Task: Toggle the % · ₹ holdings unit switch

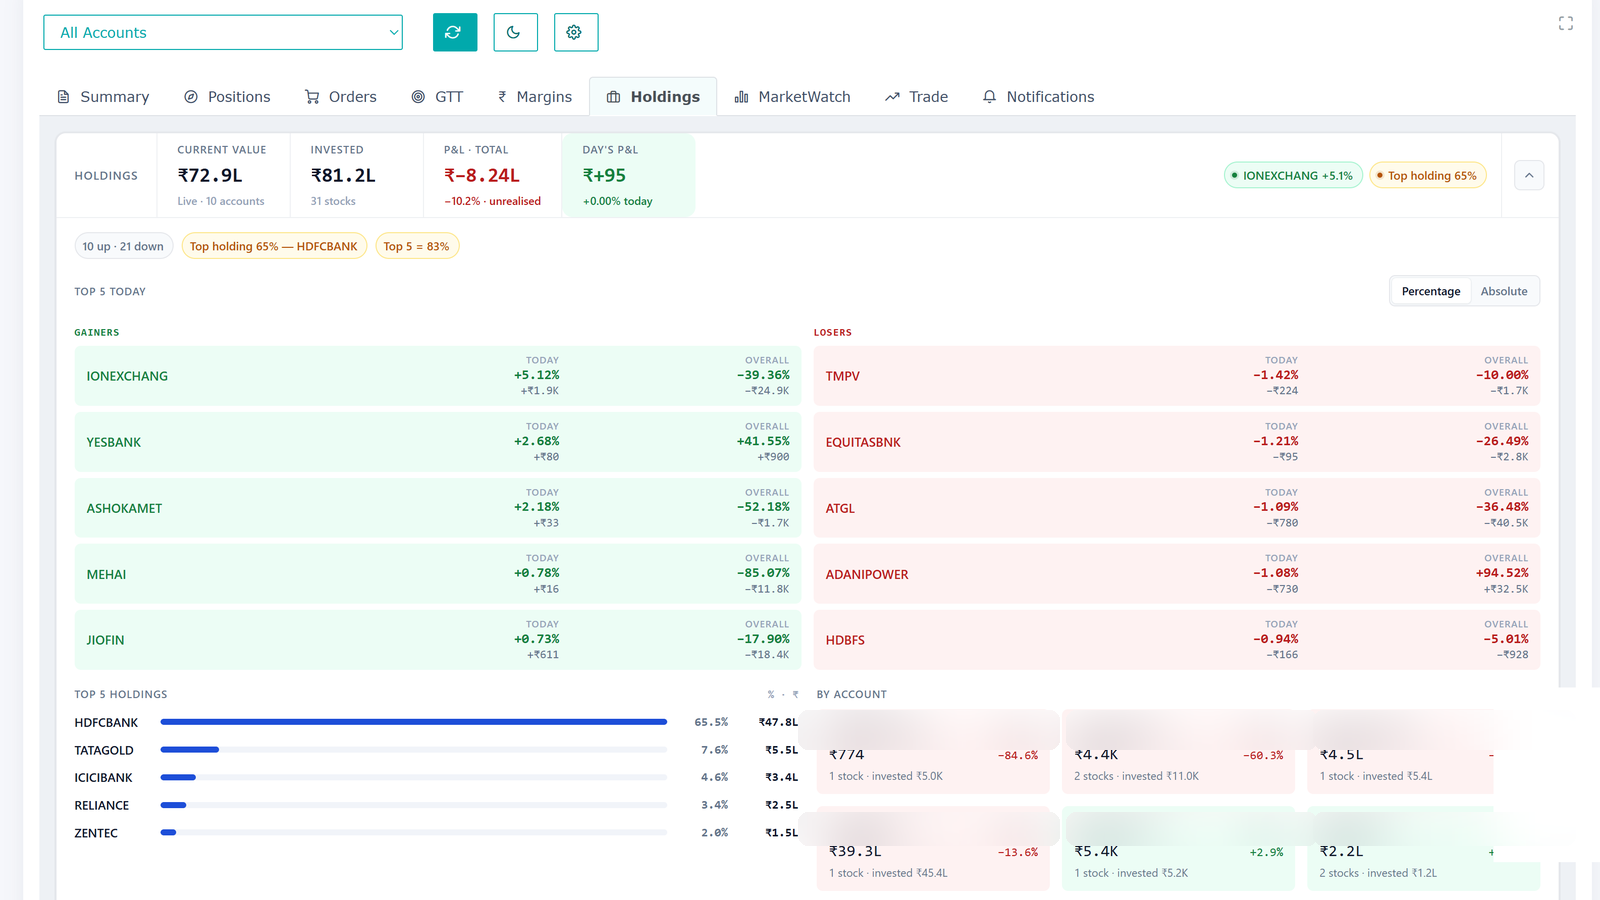Action: tap(783, 694)
